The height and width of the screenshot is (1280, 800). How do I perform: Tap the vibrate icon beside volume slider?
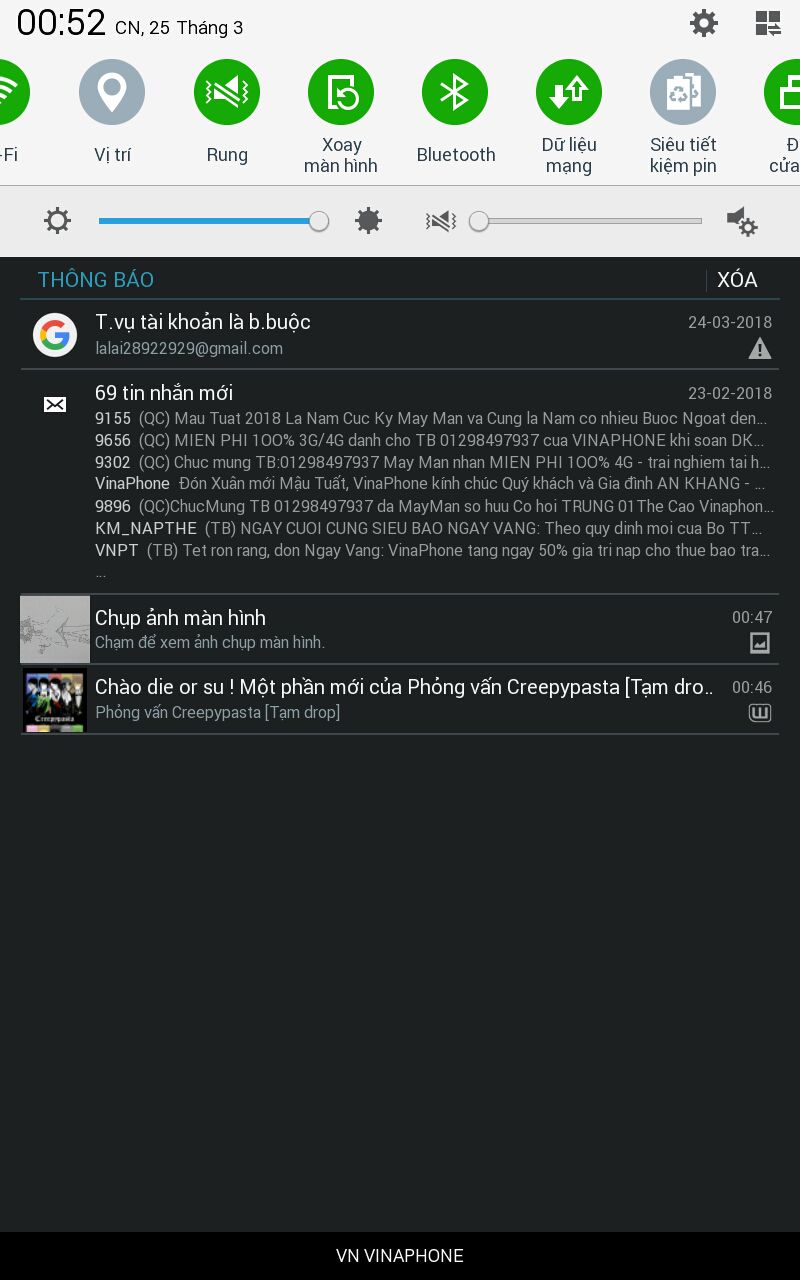441,221
